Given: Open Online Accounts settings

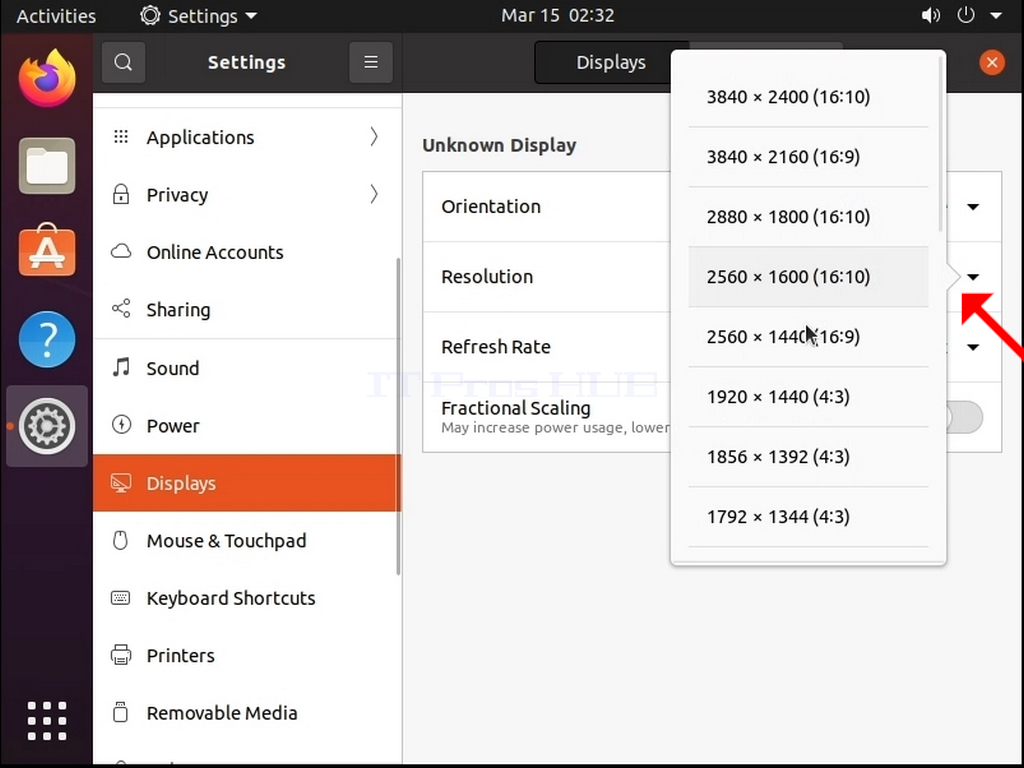Looking at the screenshot, I should [247, 252].
